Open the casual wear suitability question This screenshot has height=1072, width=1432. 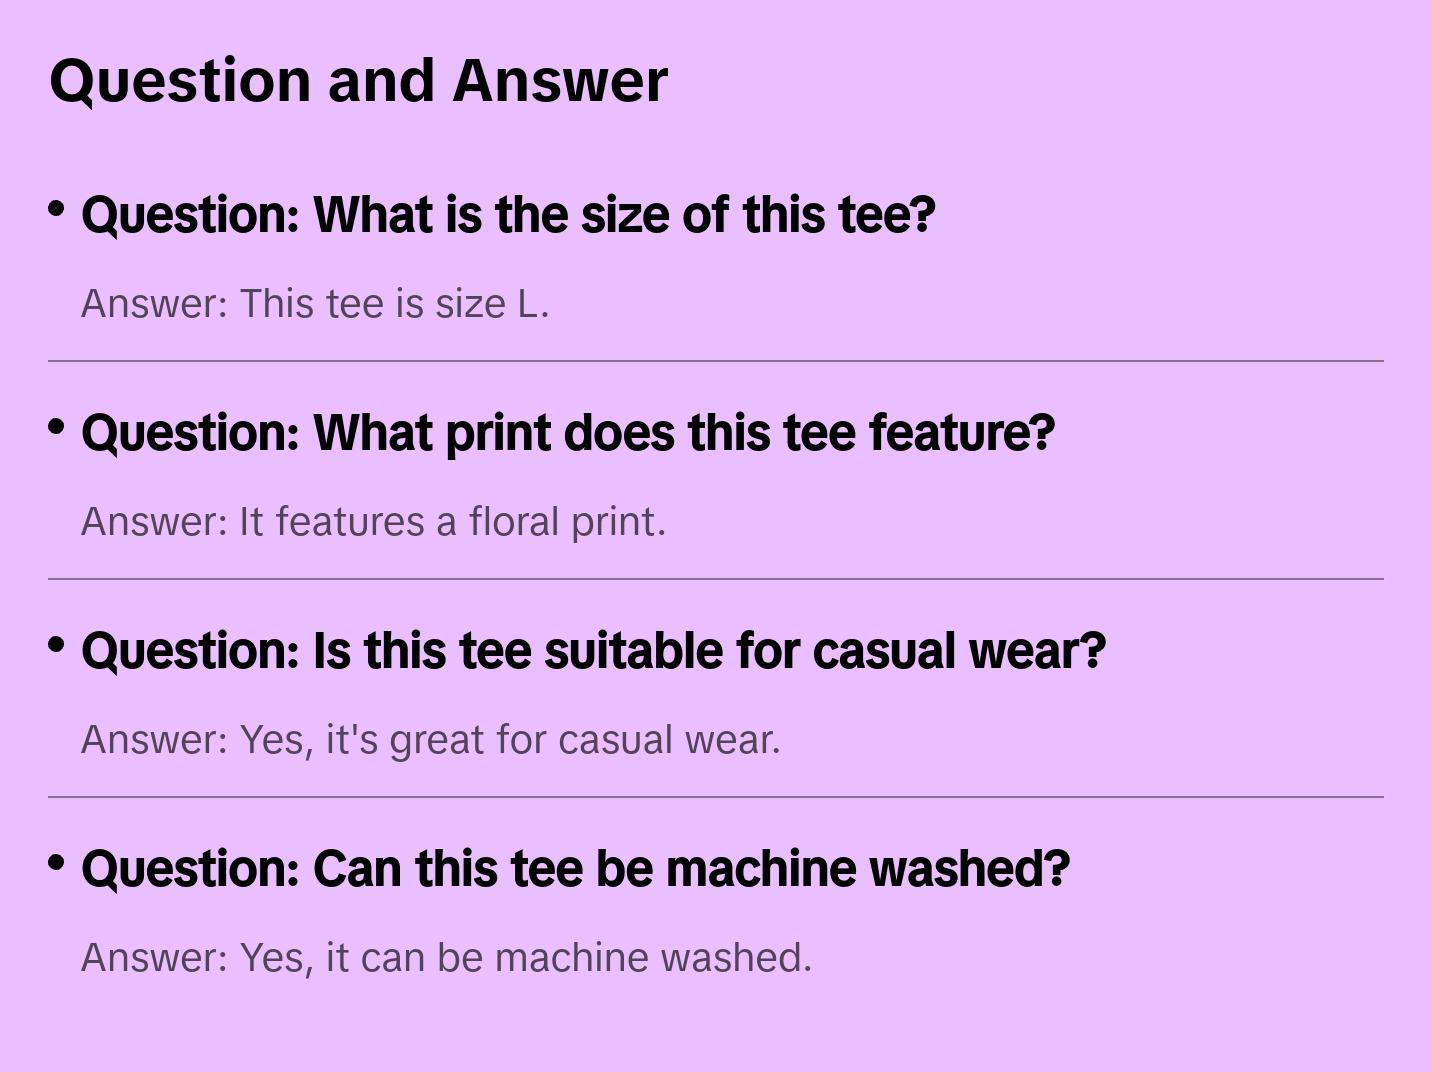click(593, 651)
